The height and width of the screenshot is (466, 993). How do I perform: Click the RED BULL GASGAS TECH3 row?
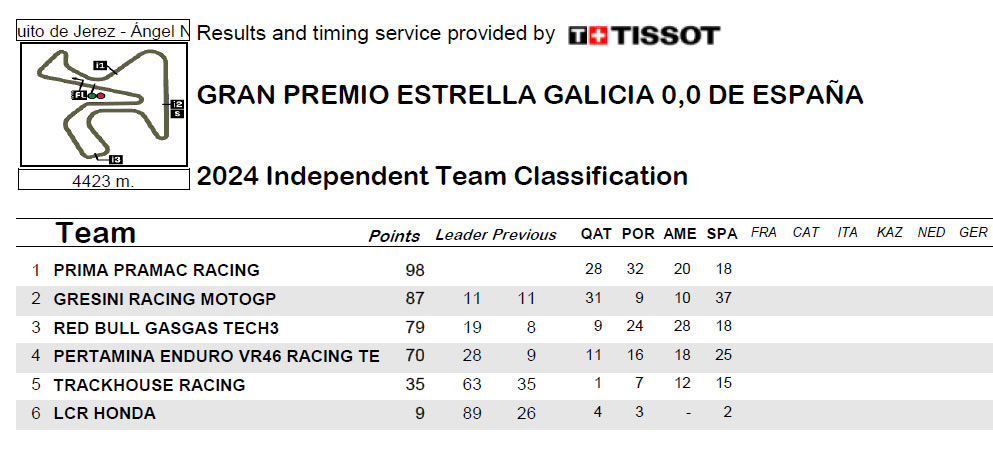pyautogui.click(x=504, y=327)
